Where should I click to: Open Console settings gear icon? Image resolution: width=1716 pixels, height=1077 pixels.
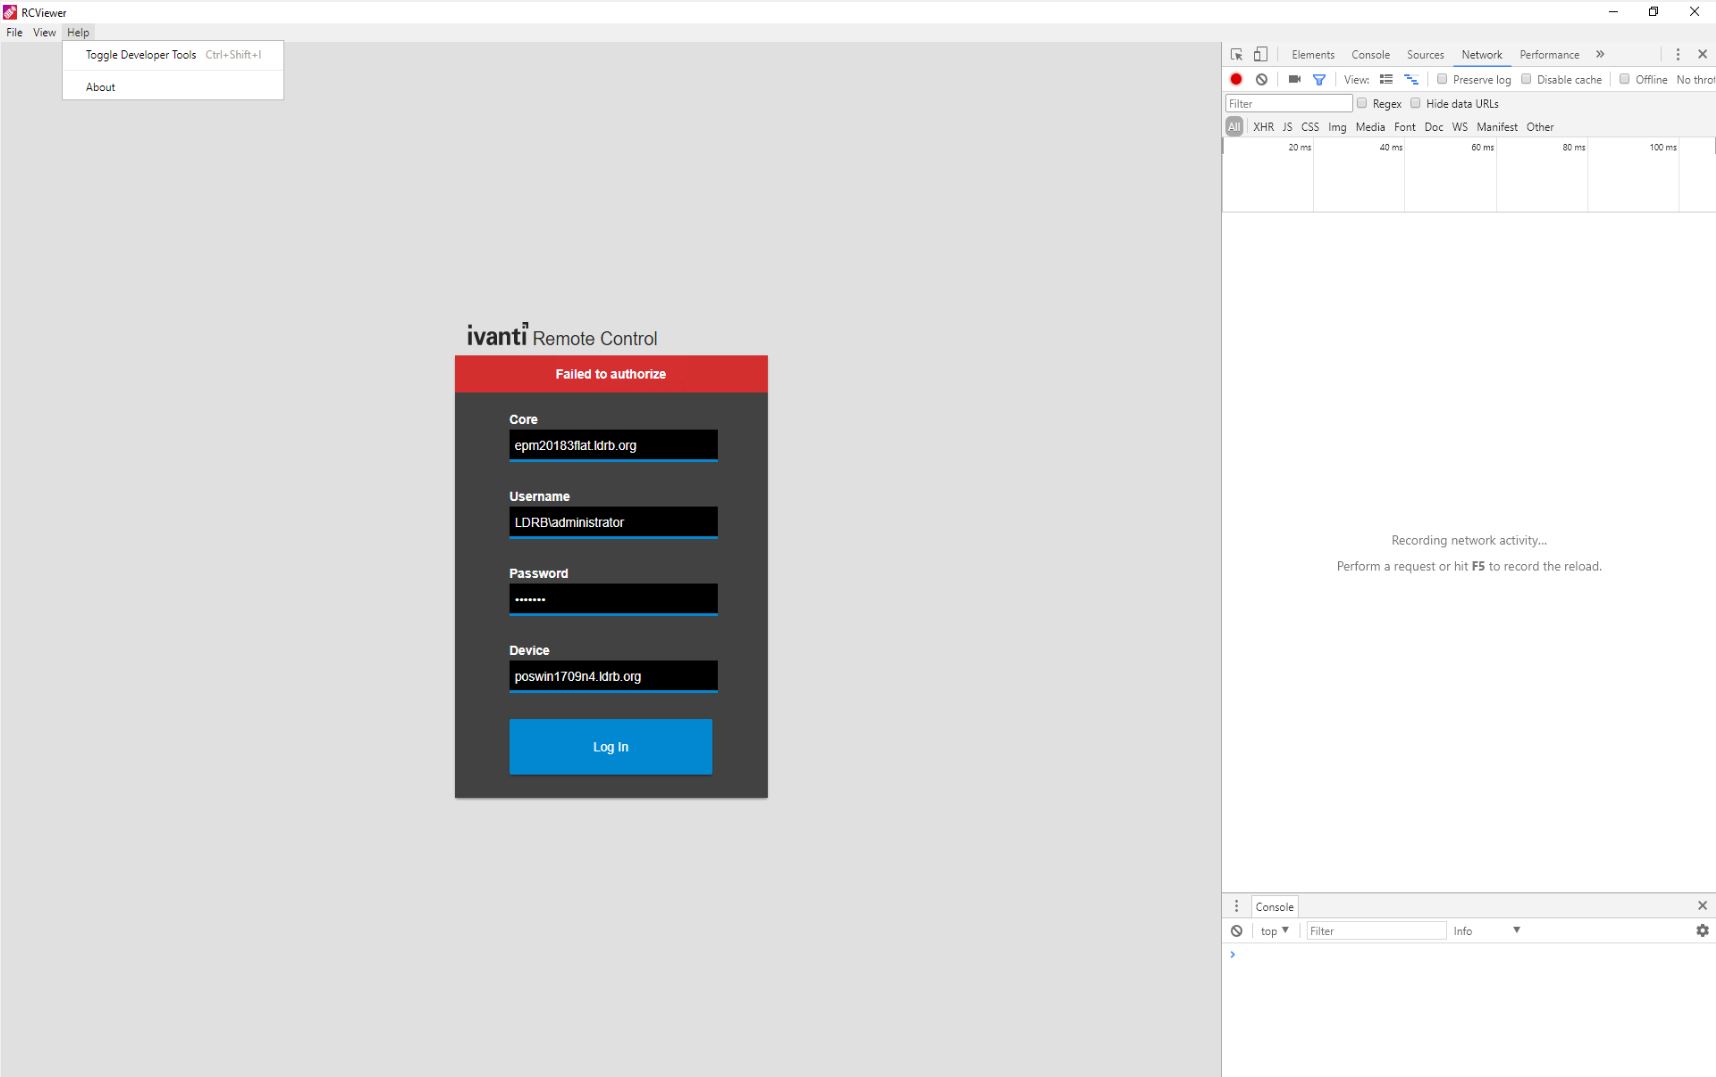pyautogui.click(x=1701, y=931)
